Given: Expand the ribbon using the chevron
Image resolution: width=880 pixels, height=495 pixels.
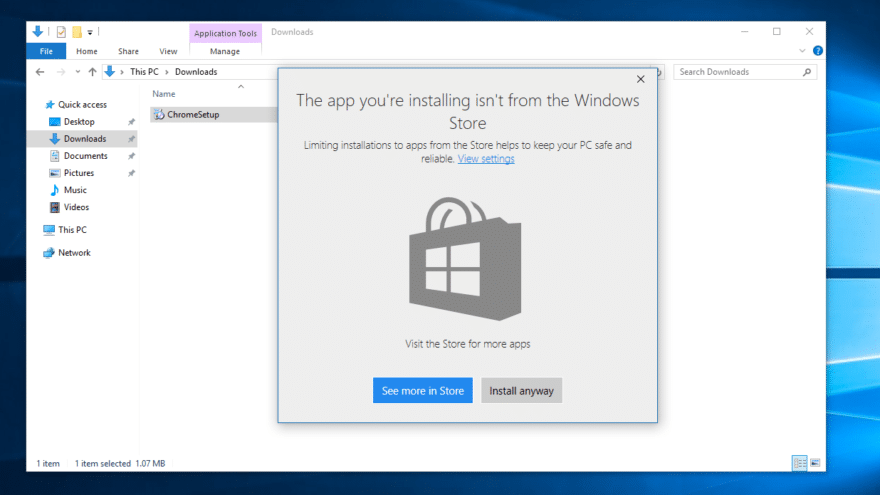Looking at the screenshot, I should pyautogui.click(x=802, y=51).
